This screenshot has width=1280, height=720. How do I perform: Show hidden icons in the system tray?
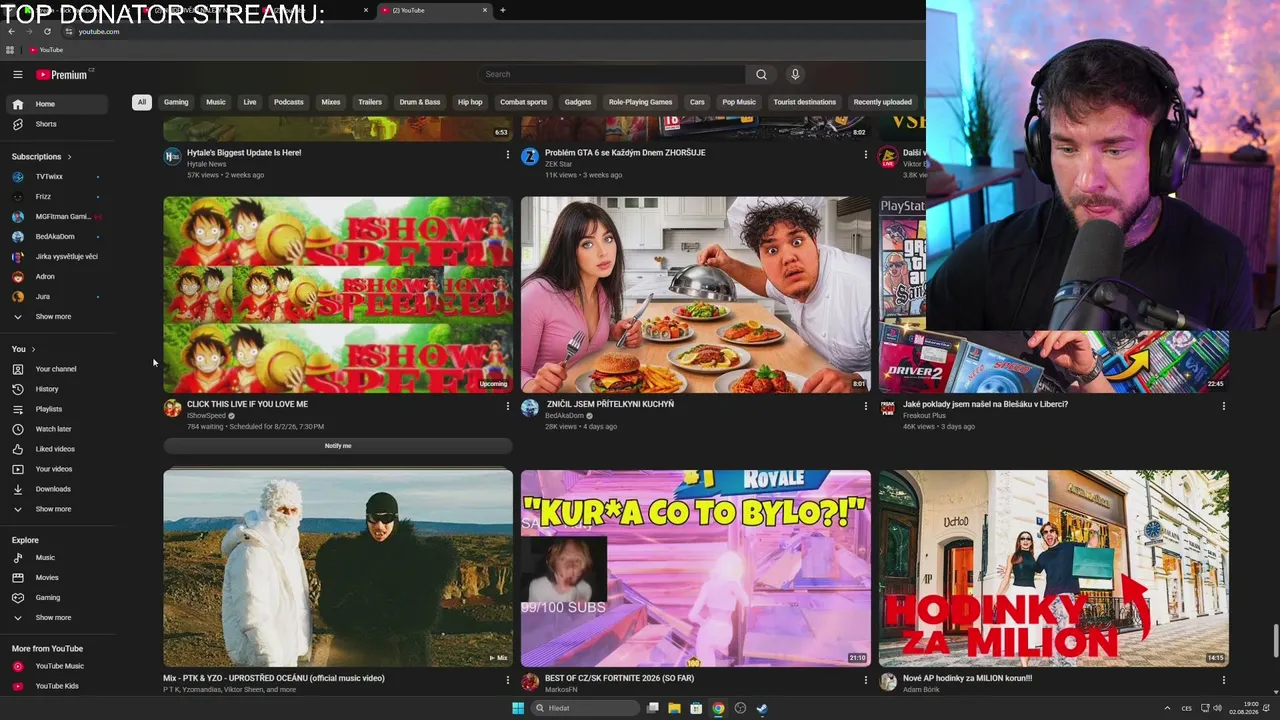(x=1167, y=708)
